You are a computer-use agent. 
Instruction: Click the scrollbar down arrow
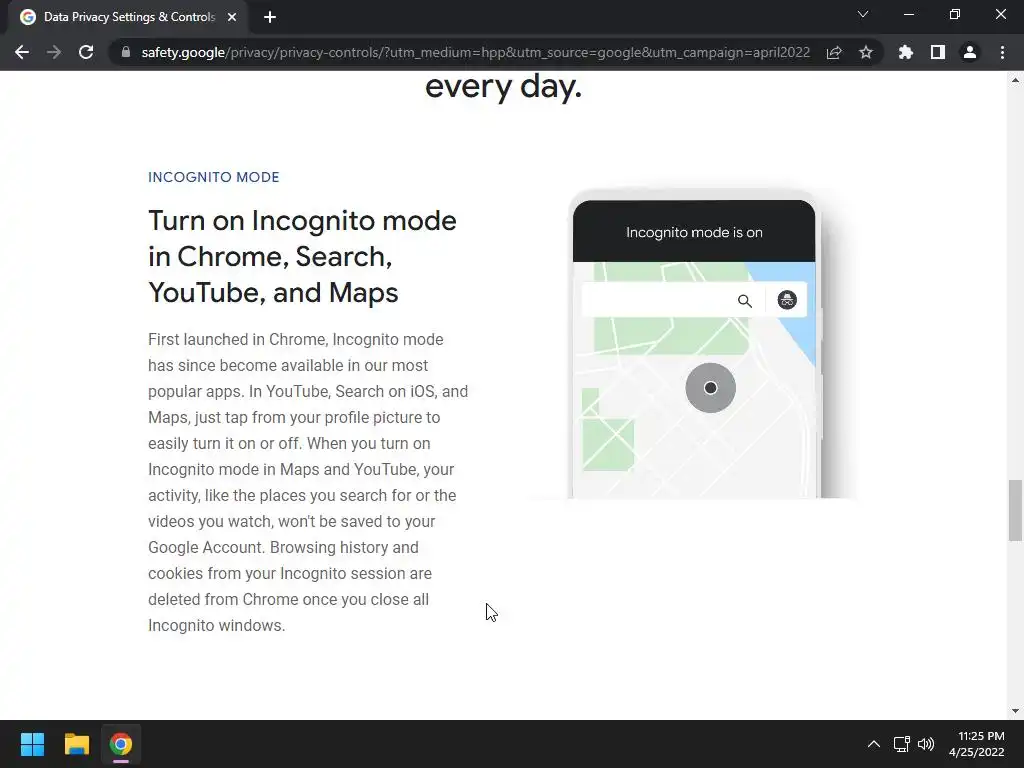click(x=1015, y=711)
